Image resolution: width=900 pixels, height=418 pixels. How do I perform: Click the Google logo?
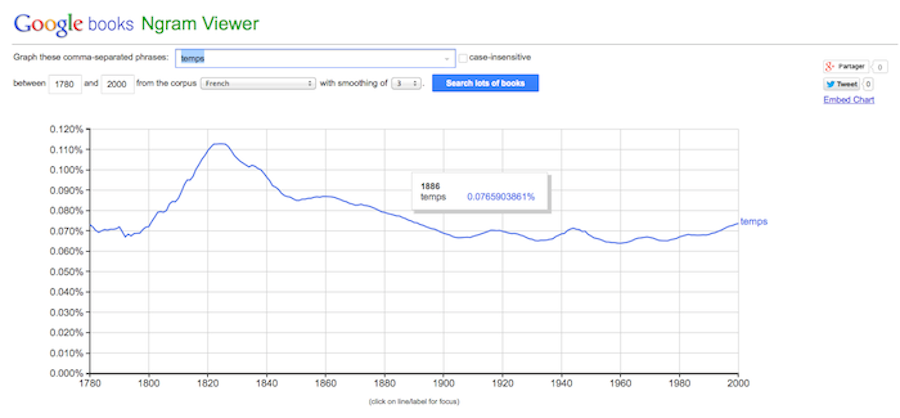pos(49,24)
